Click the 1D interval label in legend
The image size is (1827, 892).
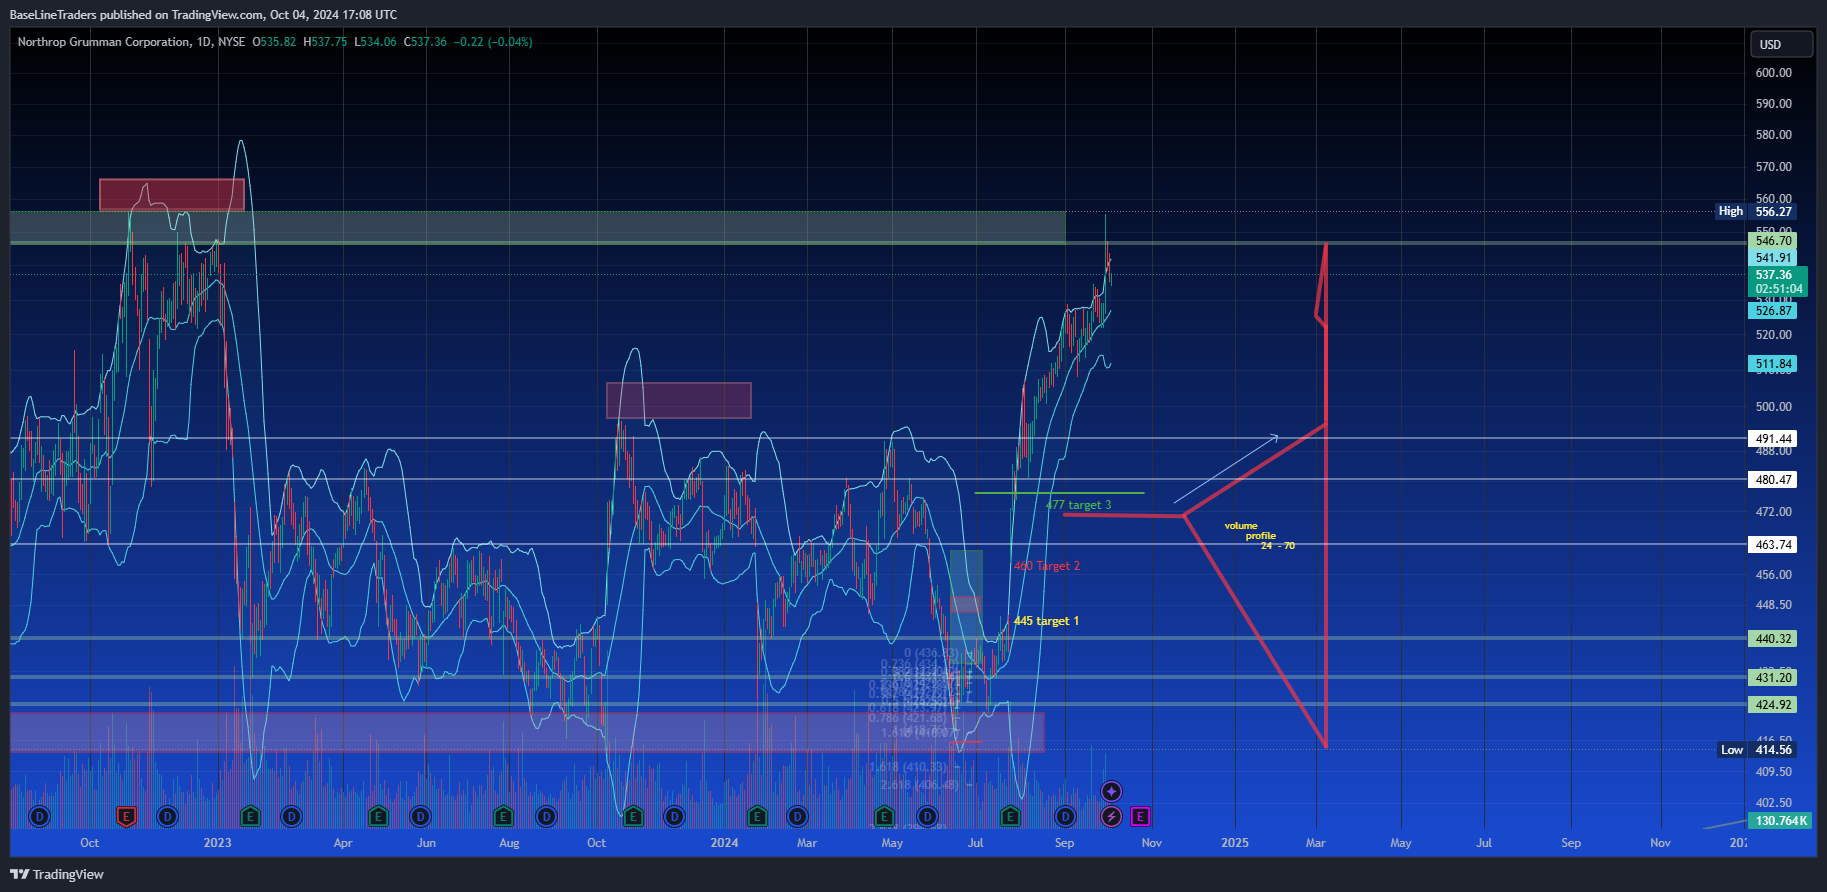204,42
